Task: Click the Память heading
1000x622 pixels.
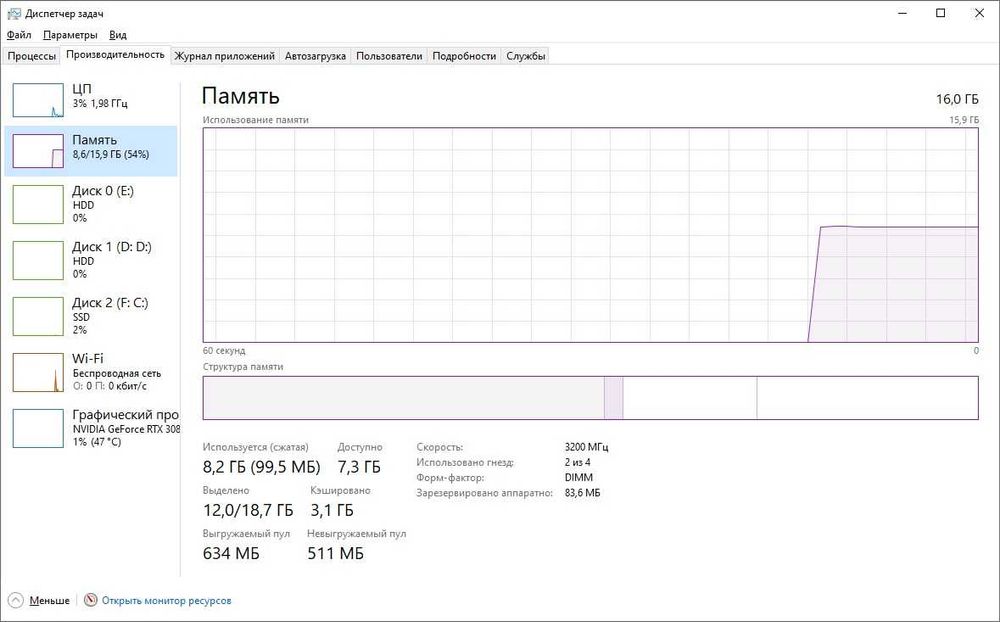Action: point(240,96)
